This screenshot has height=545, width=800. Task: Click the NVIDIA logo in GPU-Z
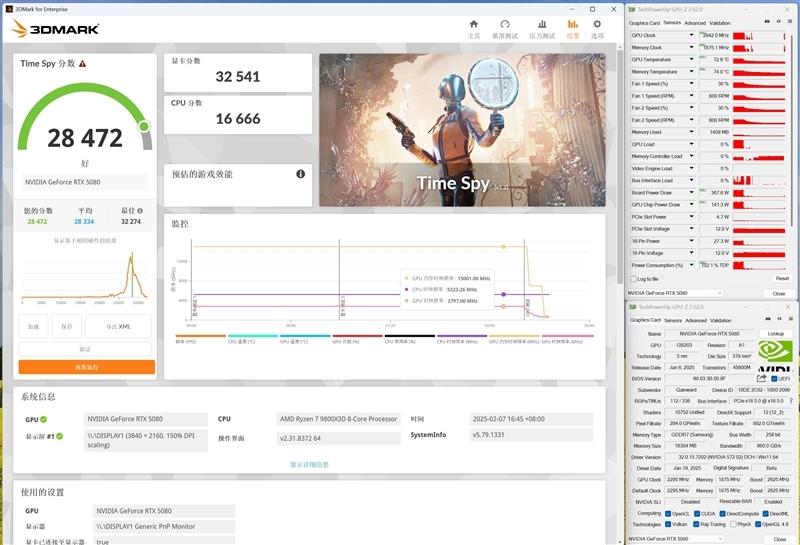[775, 356]
